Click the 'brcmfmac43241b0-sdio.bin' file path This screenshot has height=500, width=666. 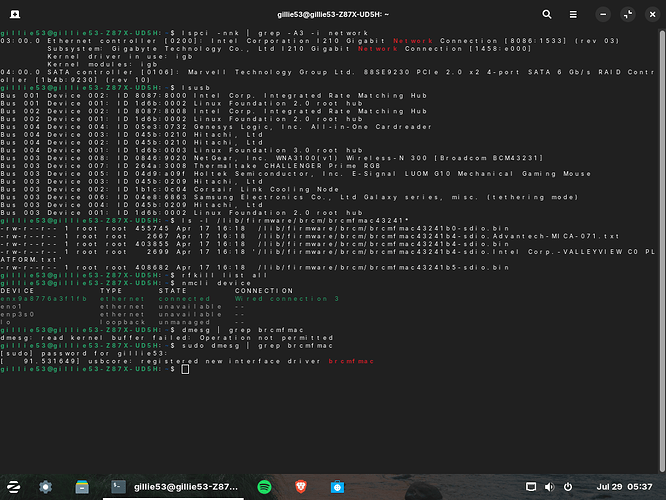tap(384, 228)
